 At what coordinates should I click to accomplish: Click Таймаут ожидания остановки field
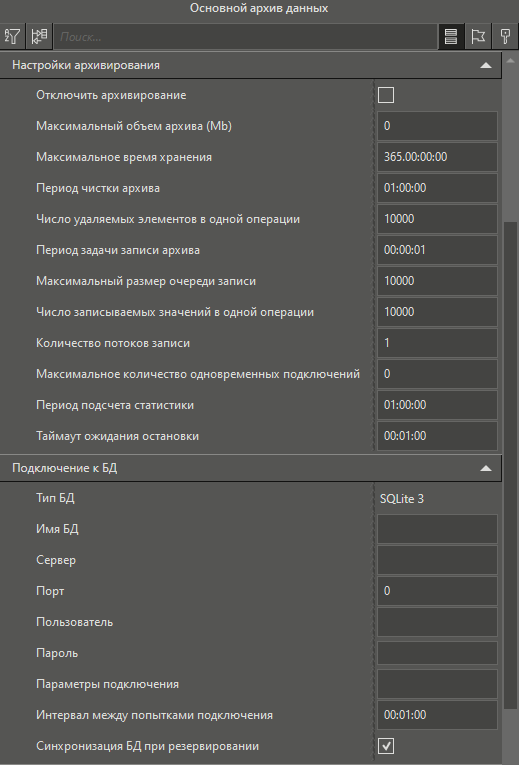(437, 436)
